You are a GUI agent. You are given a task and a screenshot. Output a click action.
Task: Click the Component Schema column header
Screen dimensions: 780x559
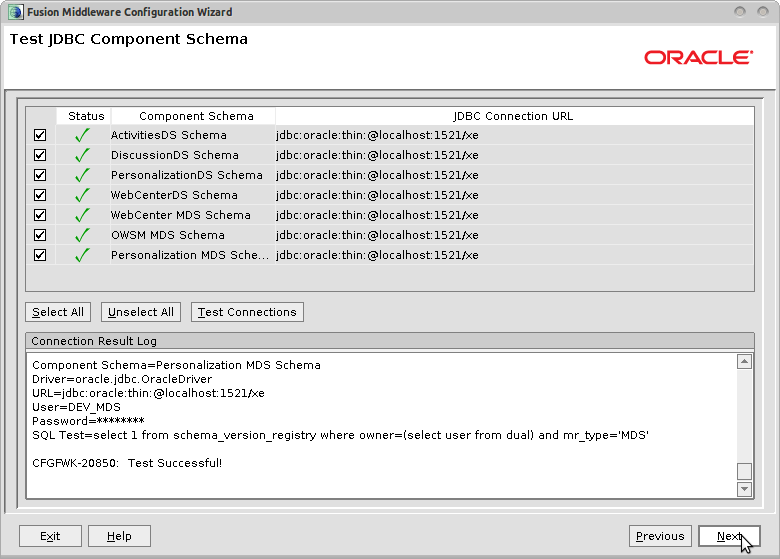[x=194, y=116]
